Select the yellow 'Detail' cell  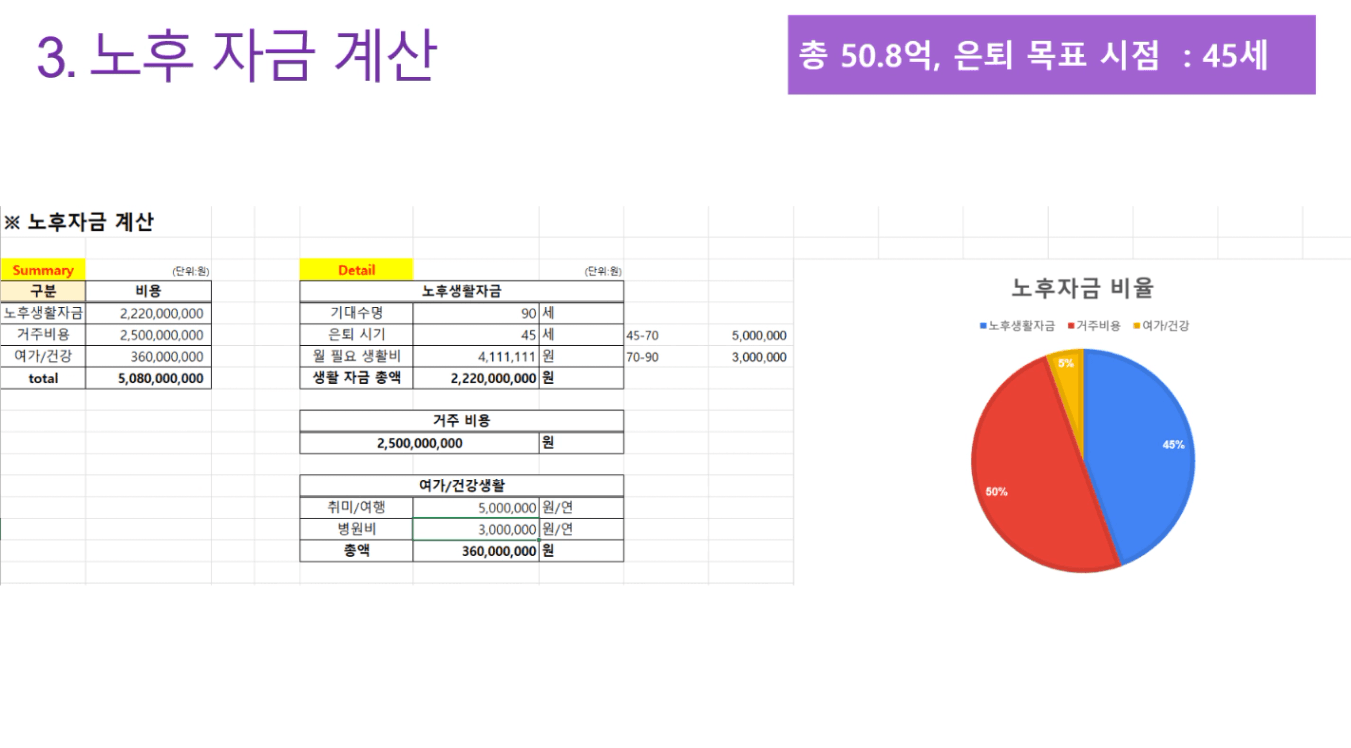(356, 270)
